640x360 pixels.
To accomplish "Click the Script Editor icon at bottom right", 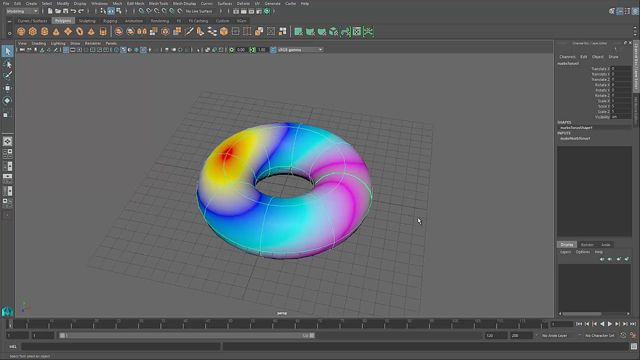I will 634,347.
